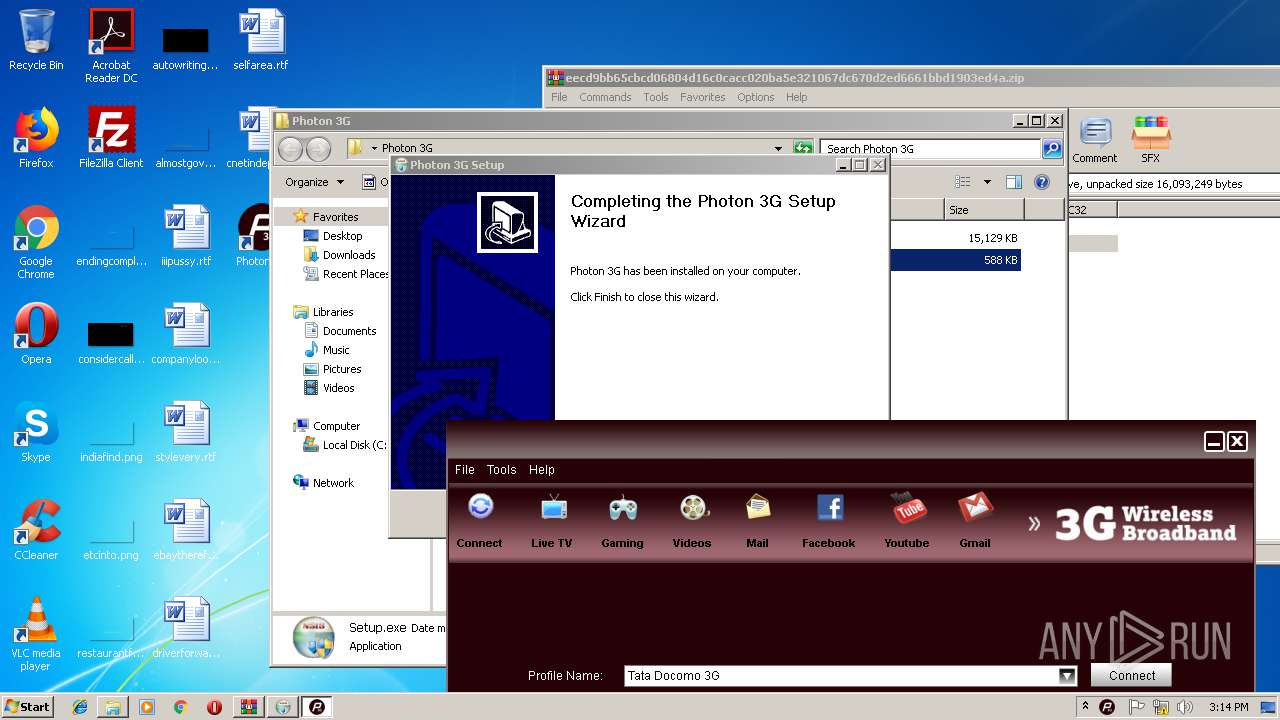Click the Connect globe icon in 3G dialer
Image resolution: width=1280 pixels, height=720 pixels.
click(480, 507)
